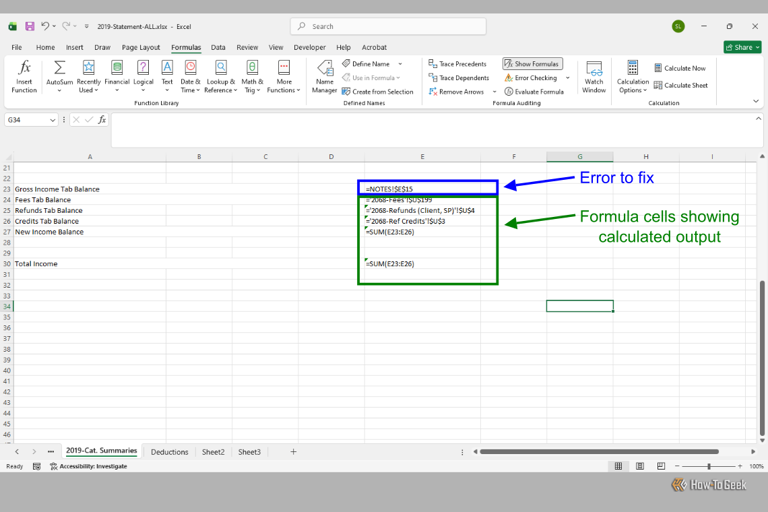Open Financial functions menu
The height and width of the screenshot is (512, 768).
click(117, 76)
